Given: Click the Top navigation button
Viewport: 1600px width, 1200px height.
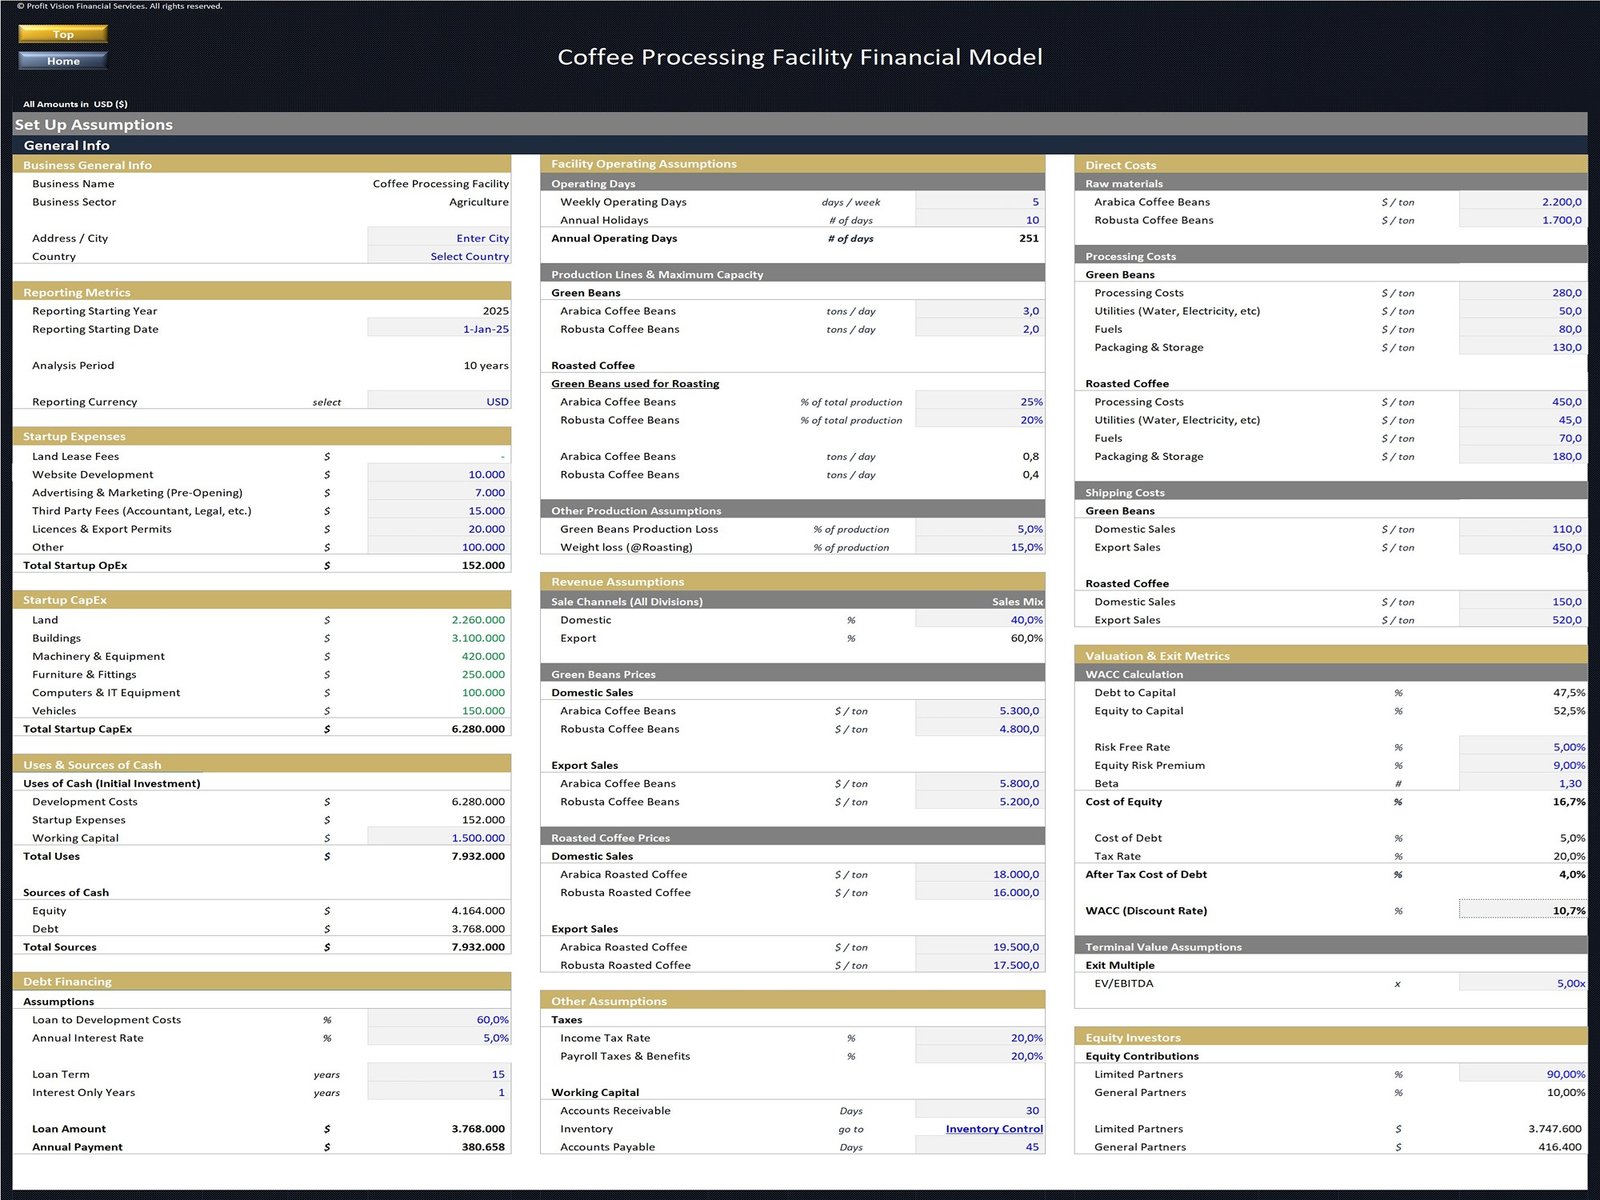Looking at the screenshot, I should click(x=62, y=33).
